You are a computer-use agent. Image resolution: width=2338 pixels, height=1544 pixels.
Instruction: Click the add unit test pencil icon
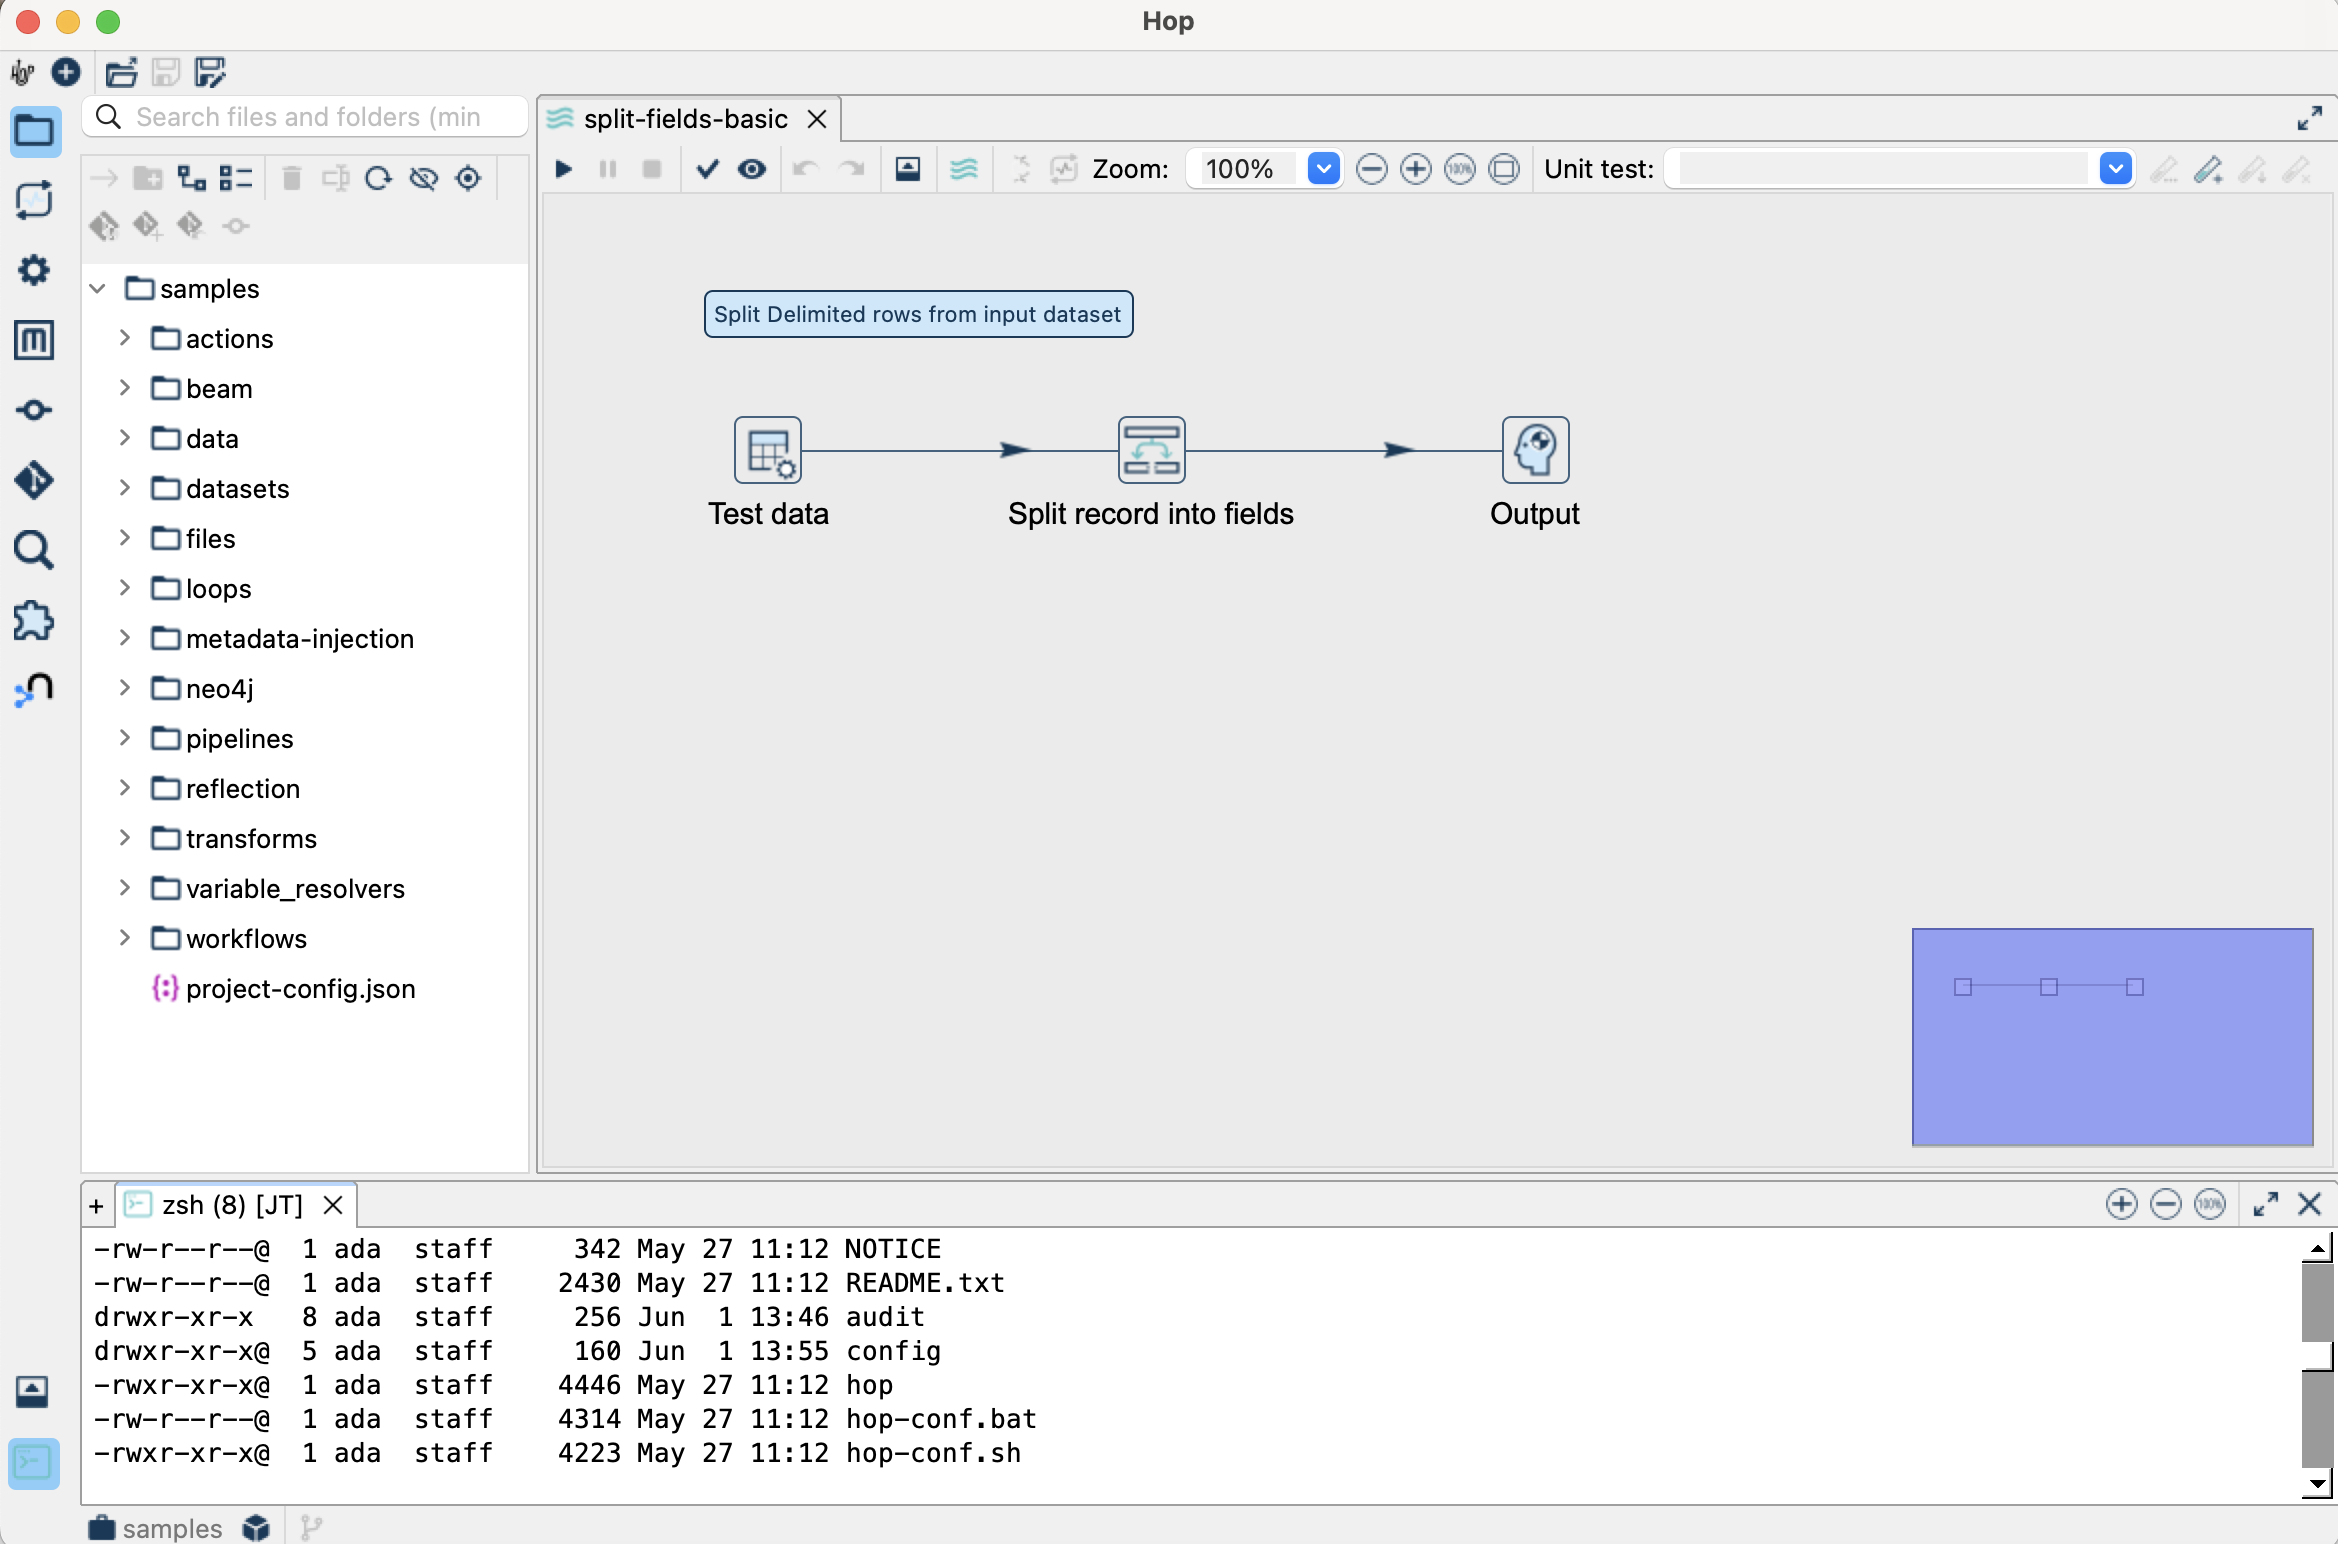point(2208,169)
